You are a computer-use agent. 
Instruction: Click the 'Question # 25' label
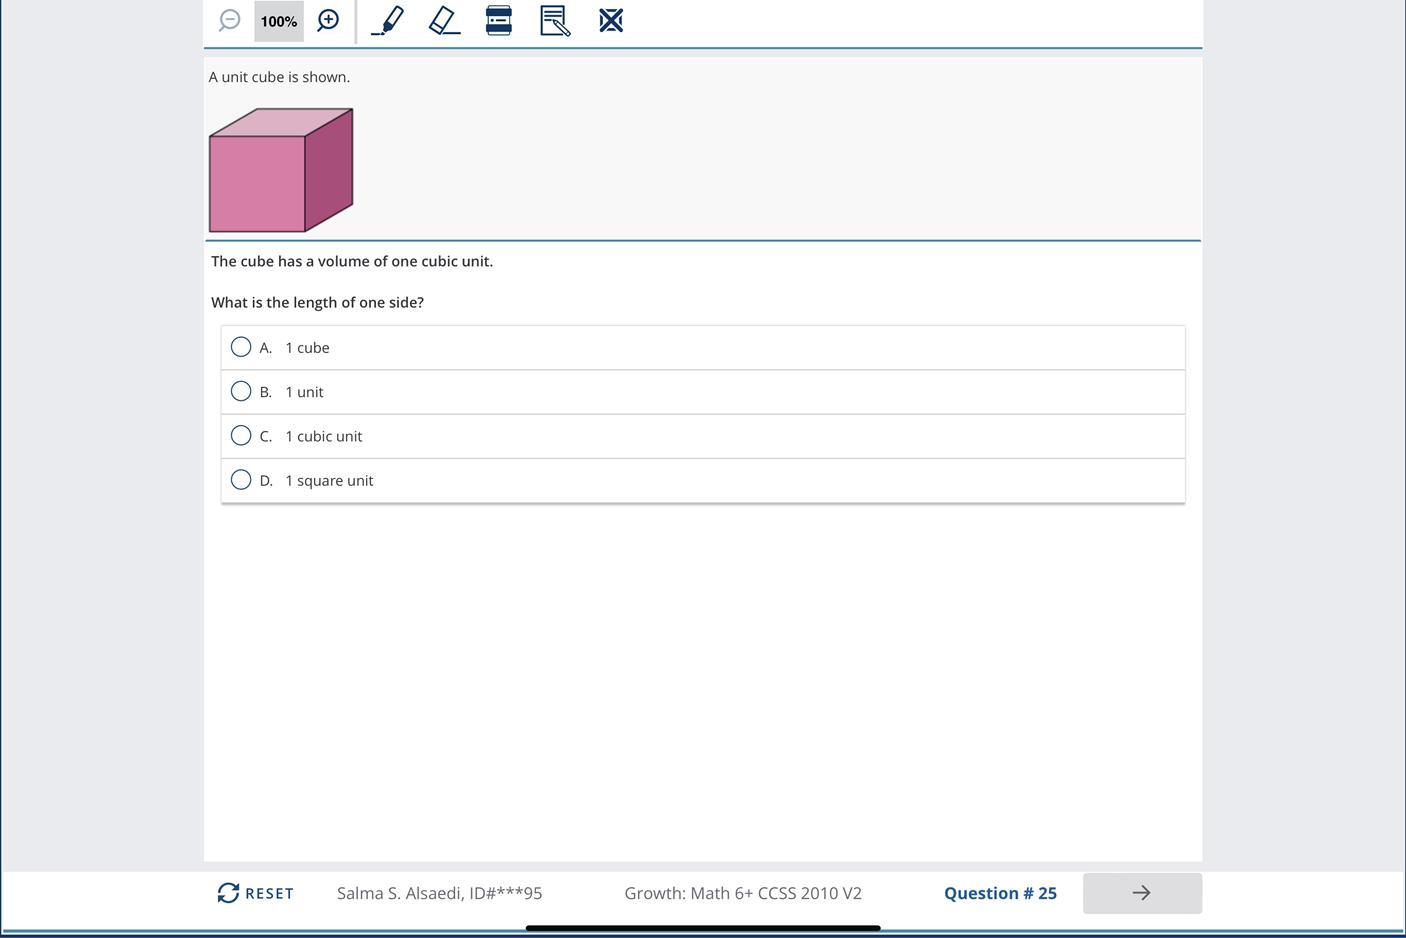[1000, 893]
